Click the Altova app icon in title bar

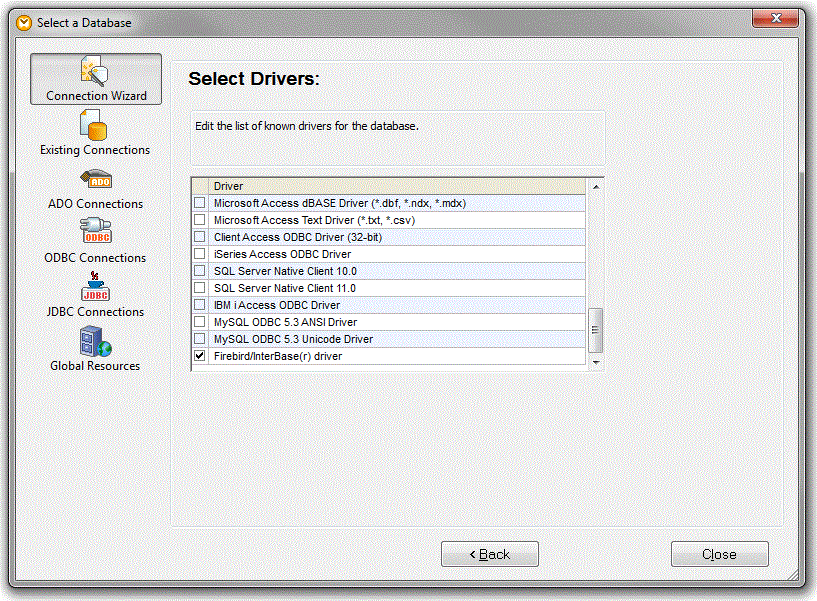pos(24,23)
